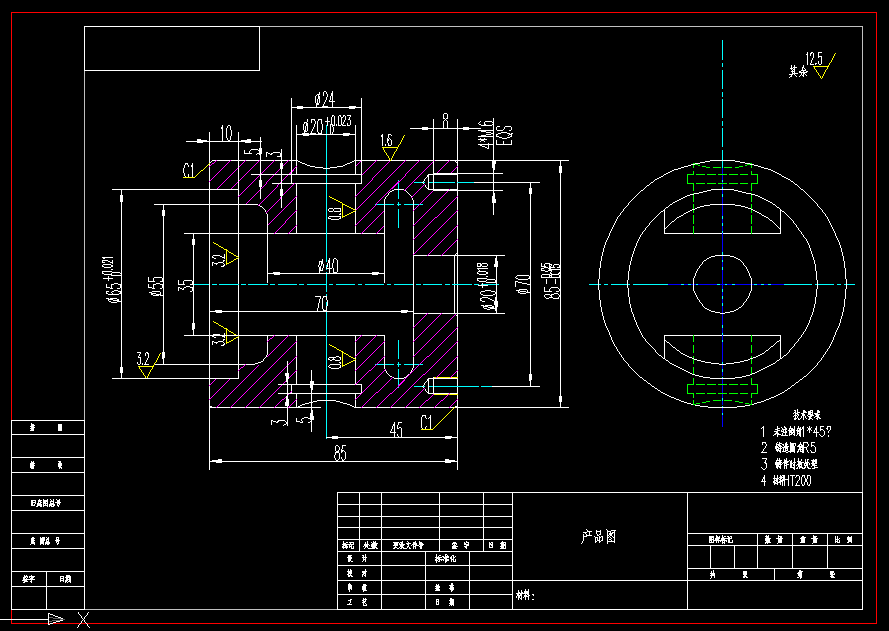Click the 标准化 cell in title block
Image resolution: width=889 pixels, height=631 pixels.
tap(445, 558)
